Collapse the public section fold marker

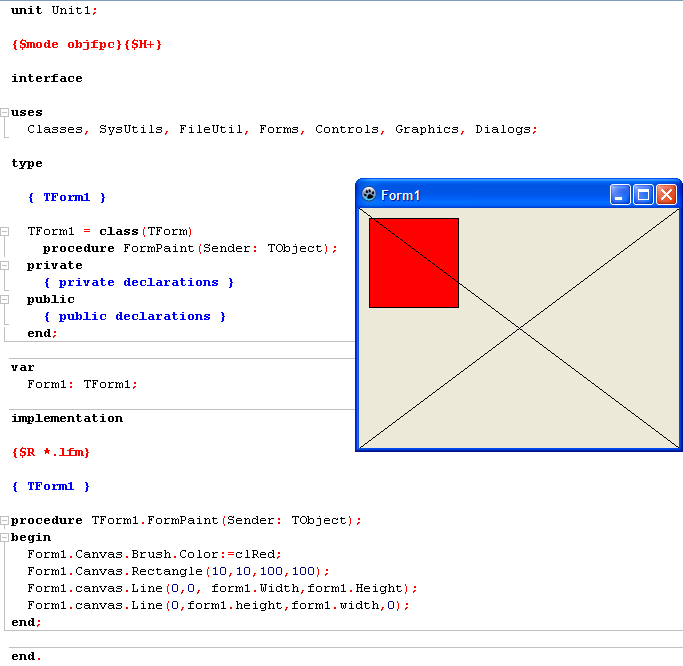pyautogui.click(x=4, y=299)
